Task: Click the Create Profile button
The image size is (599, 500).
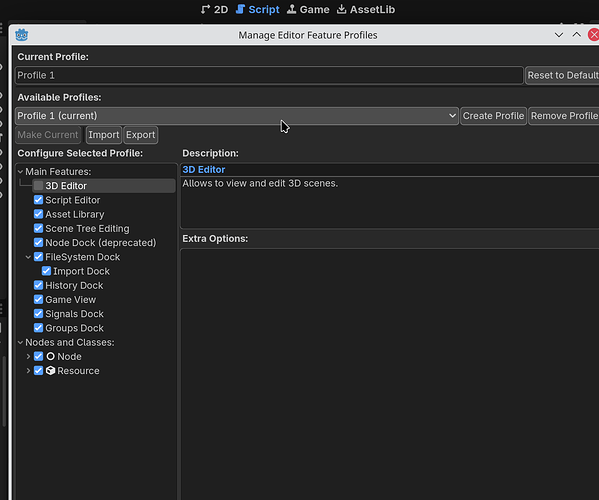Action: pos(493,116)
